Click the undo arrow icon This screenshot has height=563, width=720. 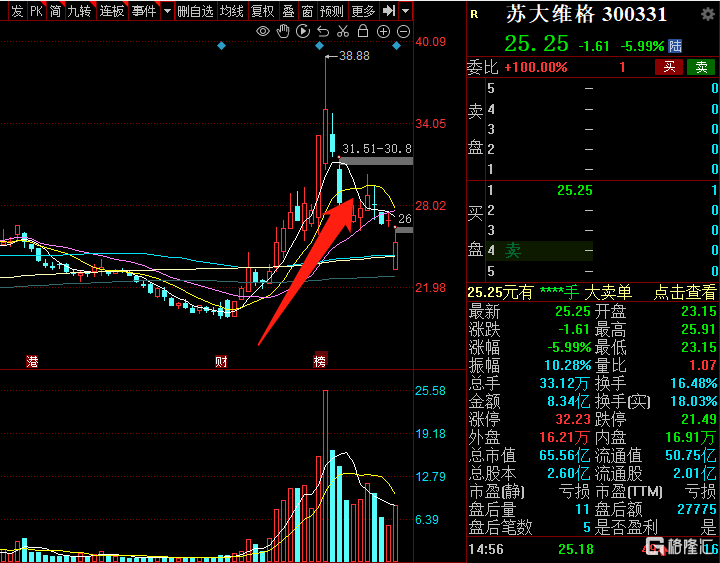323,31
